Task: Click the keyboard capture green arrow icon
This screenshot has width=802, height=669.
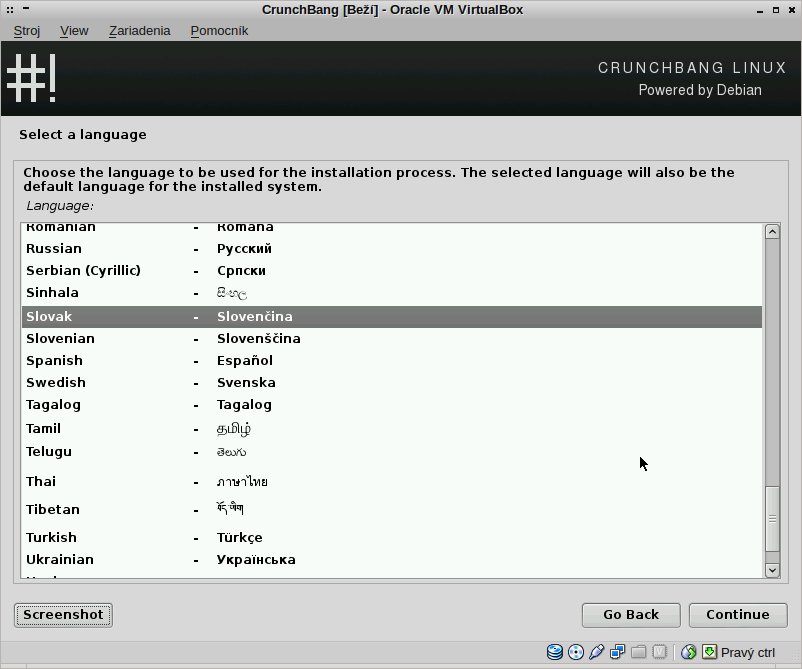Action: click(709, 652)
